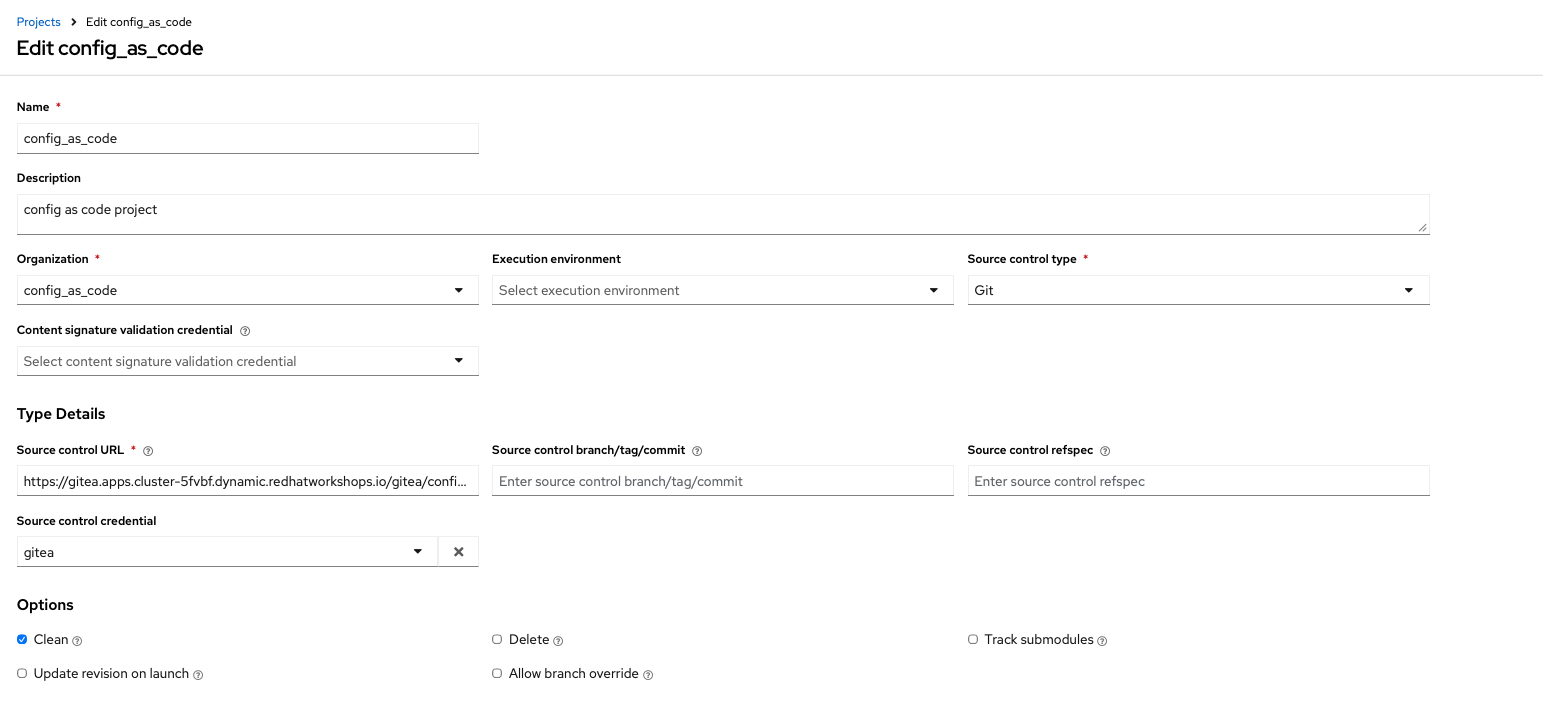Click the Source control refspec field
This screenshot has width=1543, height=706.
click(x=1198, y=481)
